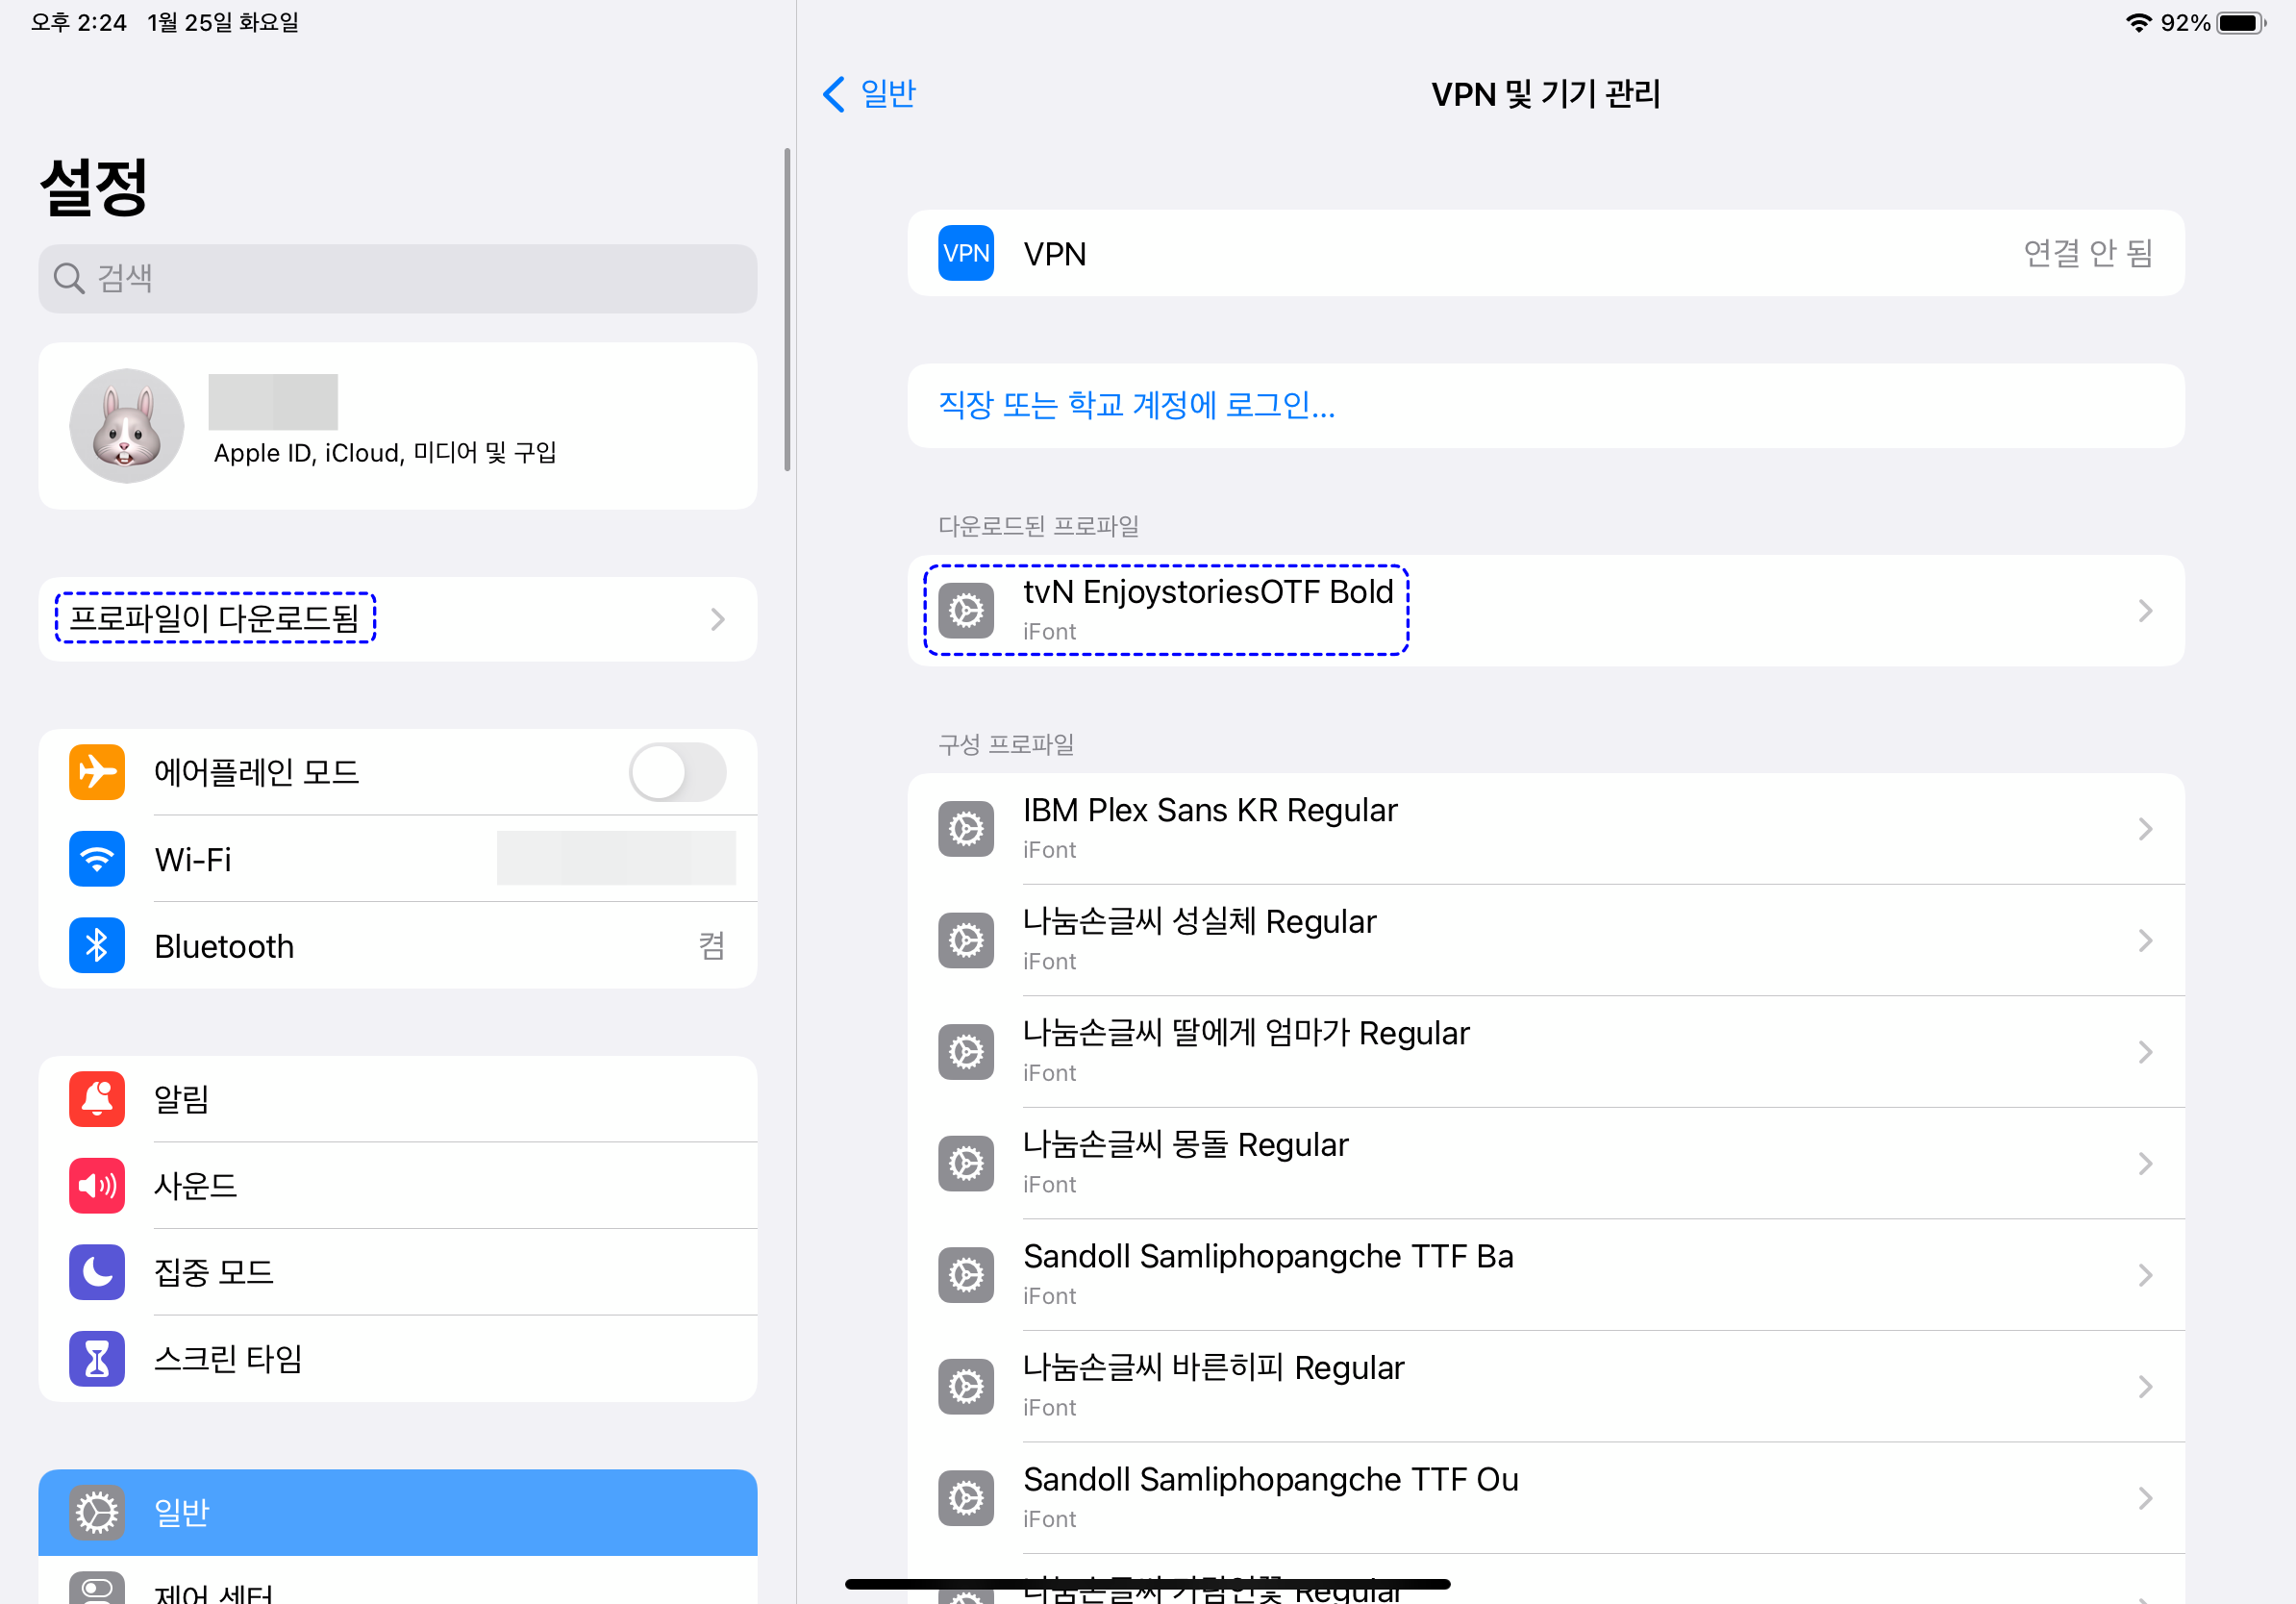Tap 직장 또는 학교 계정에 로그인 link
The height and width of the screenshot is (1604, 2296).
(x=1137, y=405)
